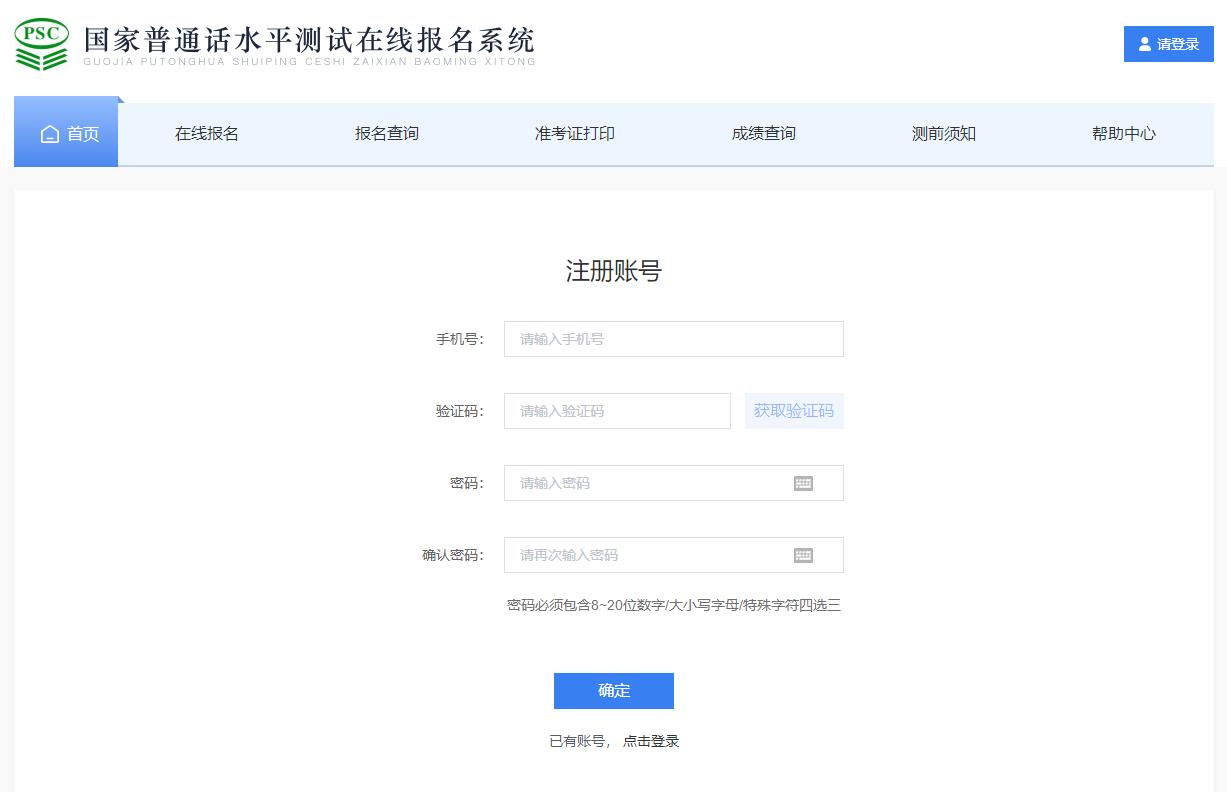Image resolution: width=1227 pixels, height=792 pixels.
Task: Focus the 手机号 phone number field
Action: click(673, 339)
